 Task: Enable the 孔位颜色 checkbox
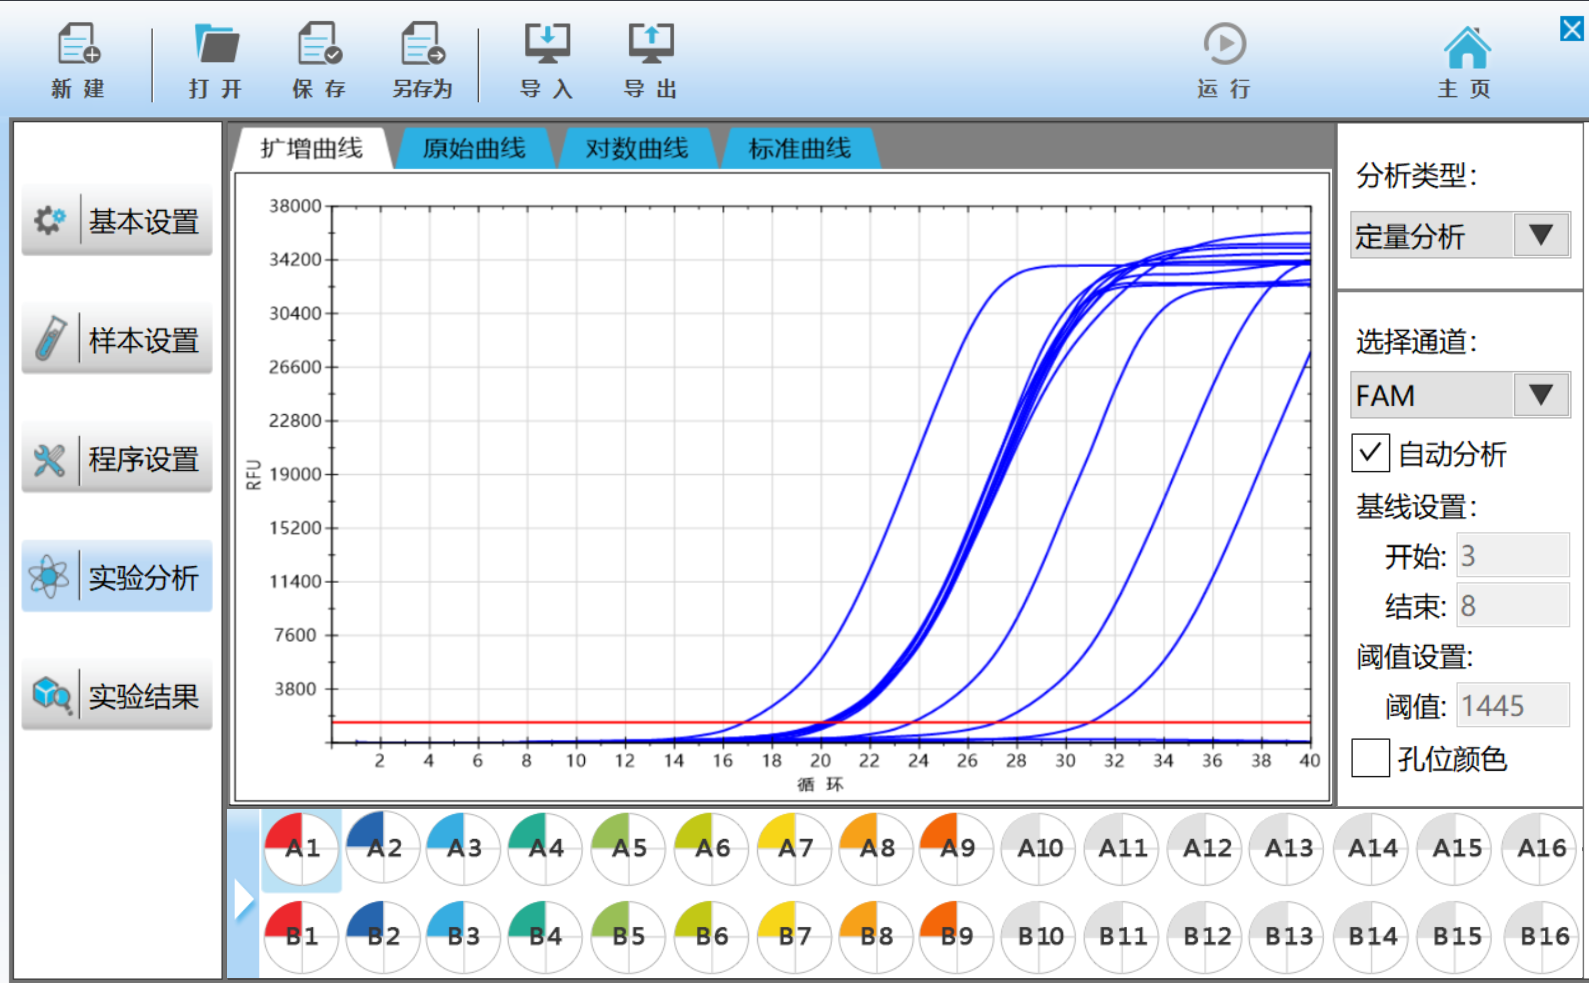pos(1370,758)
